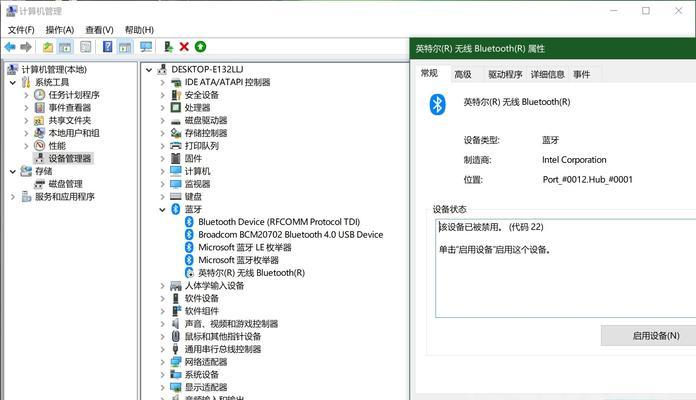The image size is (696, 400).
Task: Select 安全设备 category label
Action: [x=202, y=95]
